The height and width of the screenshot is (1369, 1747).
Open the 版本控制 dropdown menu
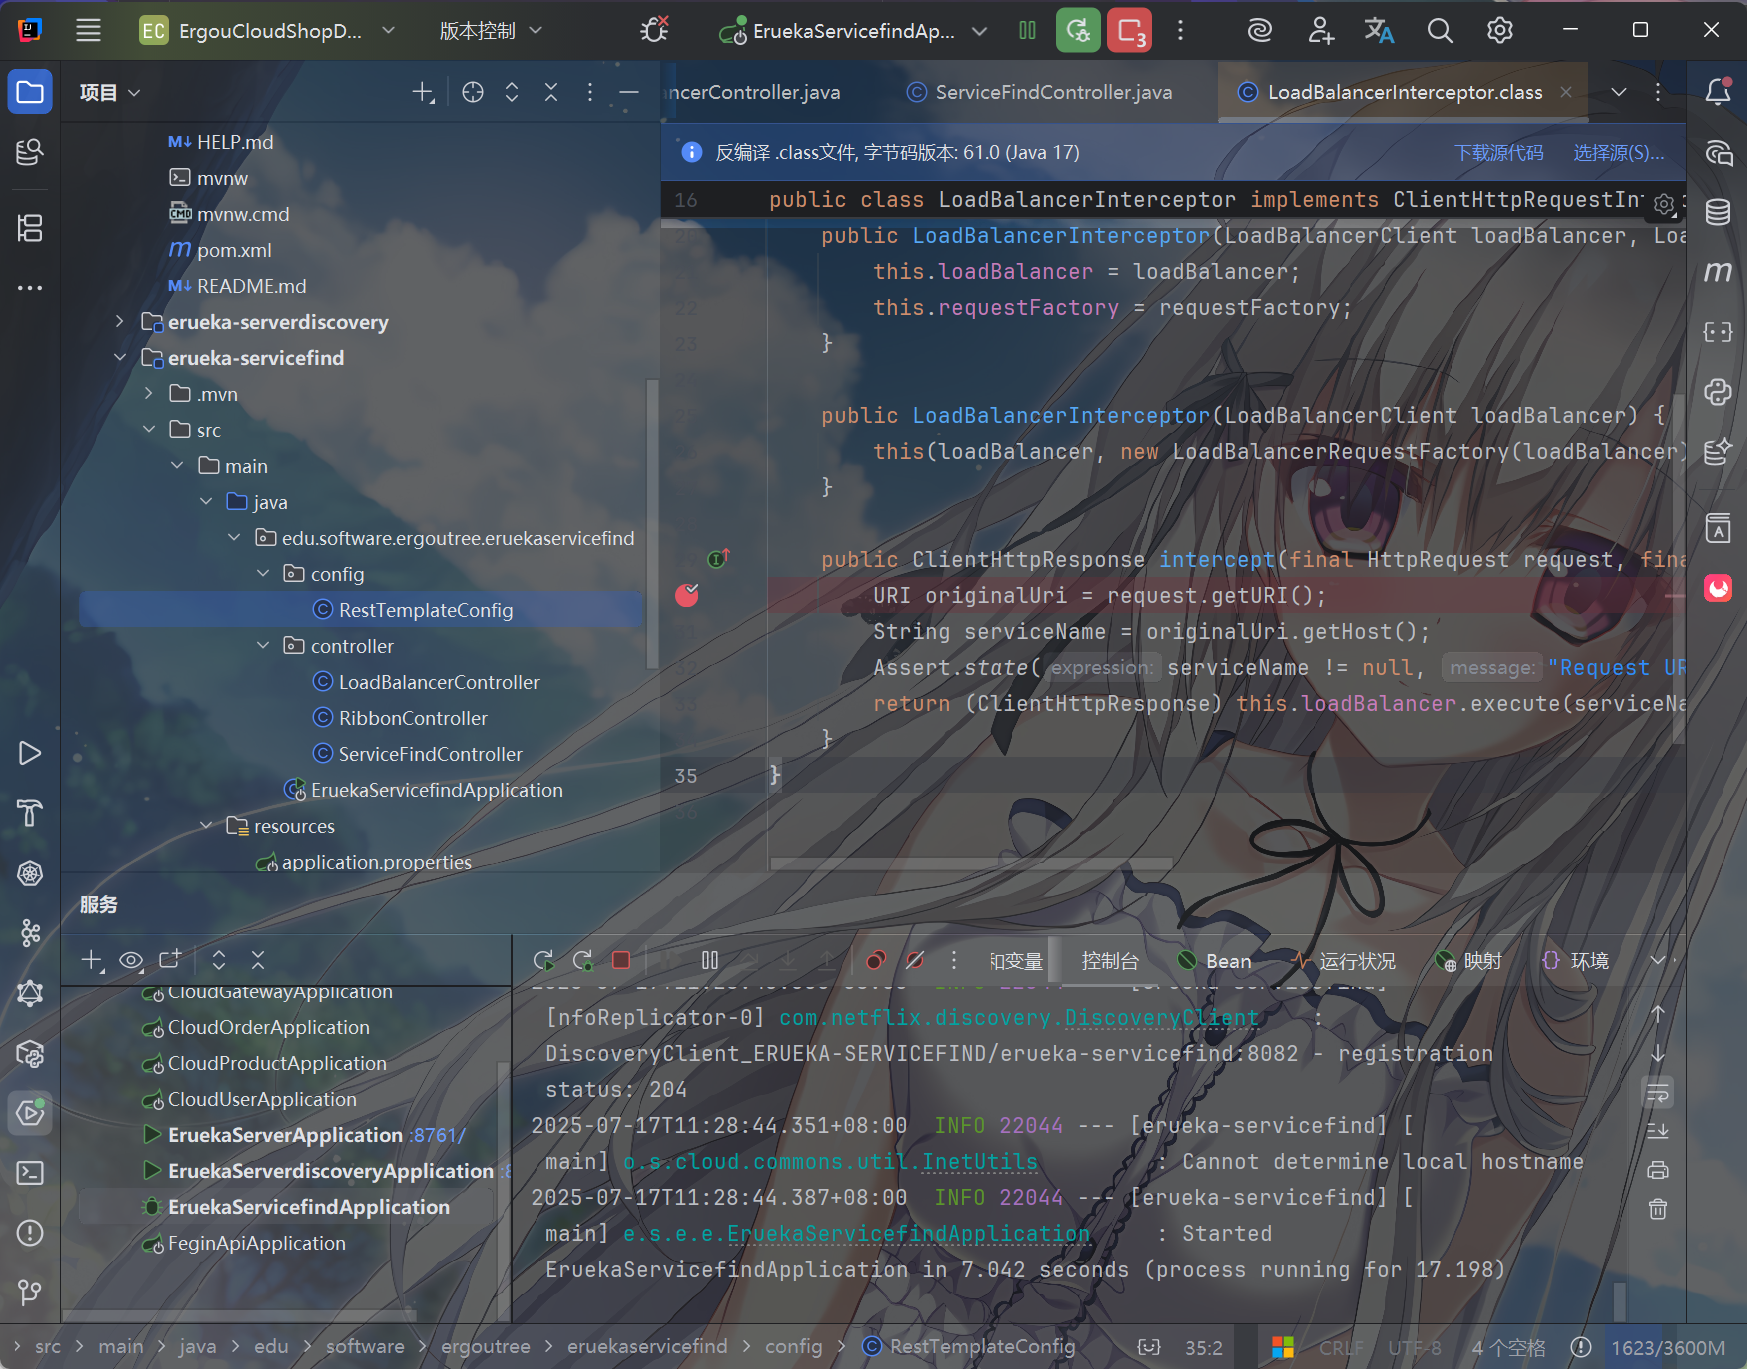491,31
